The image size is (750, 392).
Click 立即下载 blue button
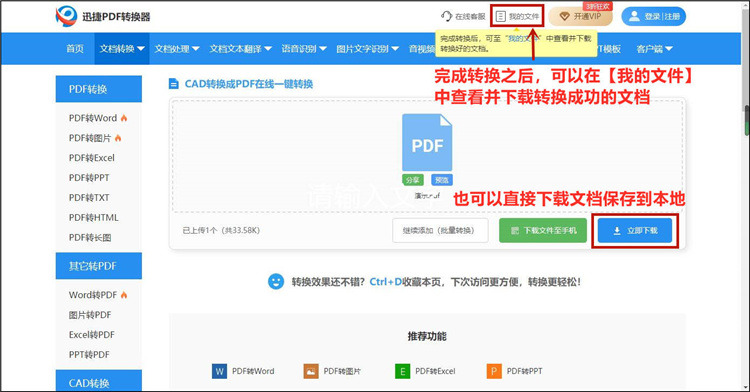point(635,230)
